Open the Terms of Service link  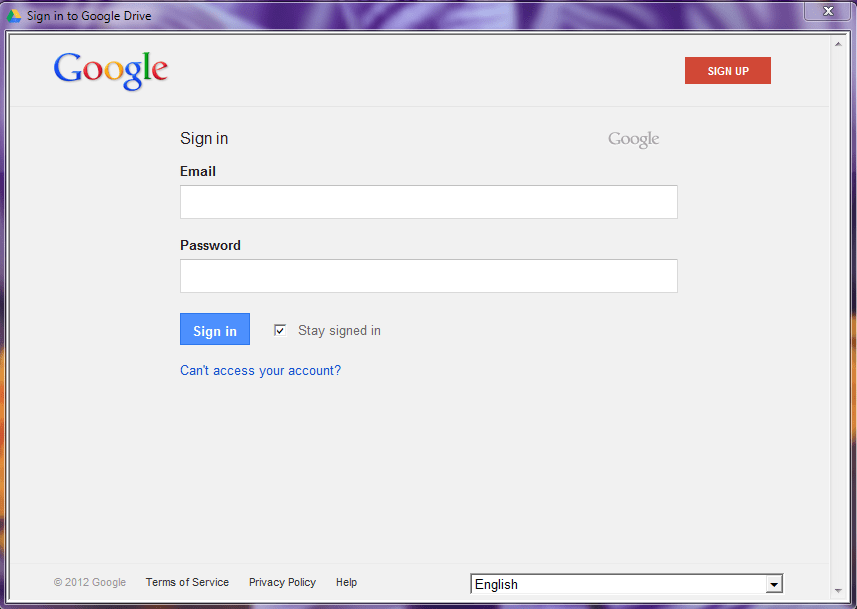tap(187, 582)
